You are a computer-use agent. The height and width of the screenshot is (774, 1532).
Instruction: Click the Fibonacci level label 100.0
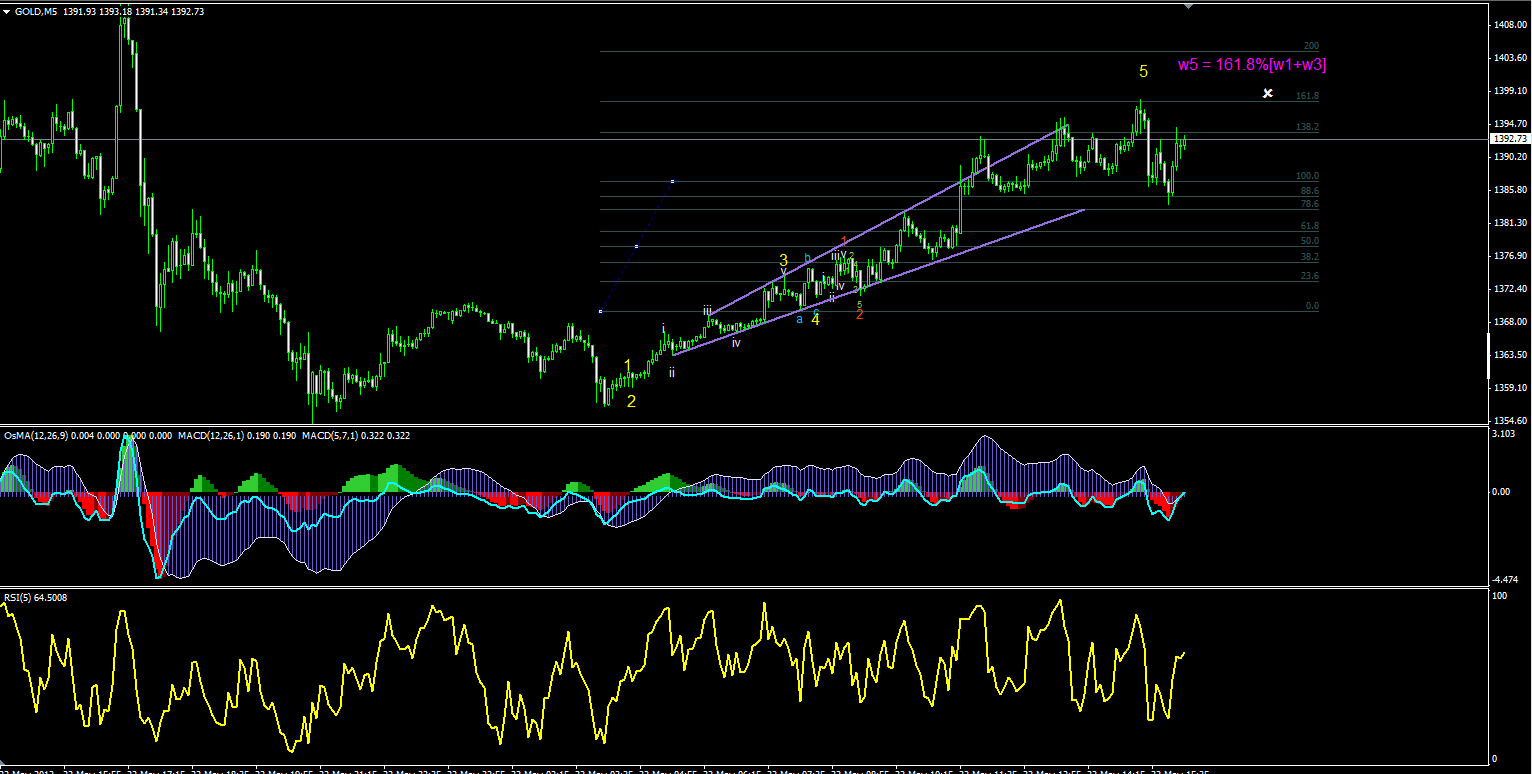point(1307,176)
